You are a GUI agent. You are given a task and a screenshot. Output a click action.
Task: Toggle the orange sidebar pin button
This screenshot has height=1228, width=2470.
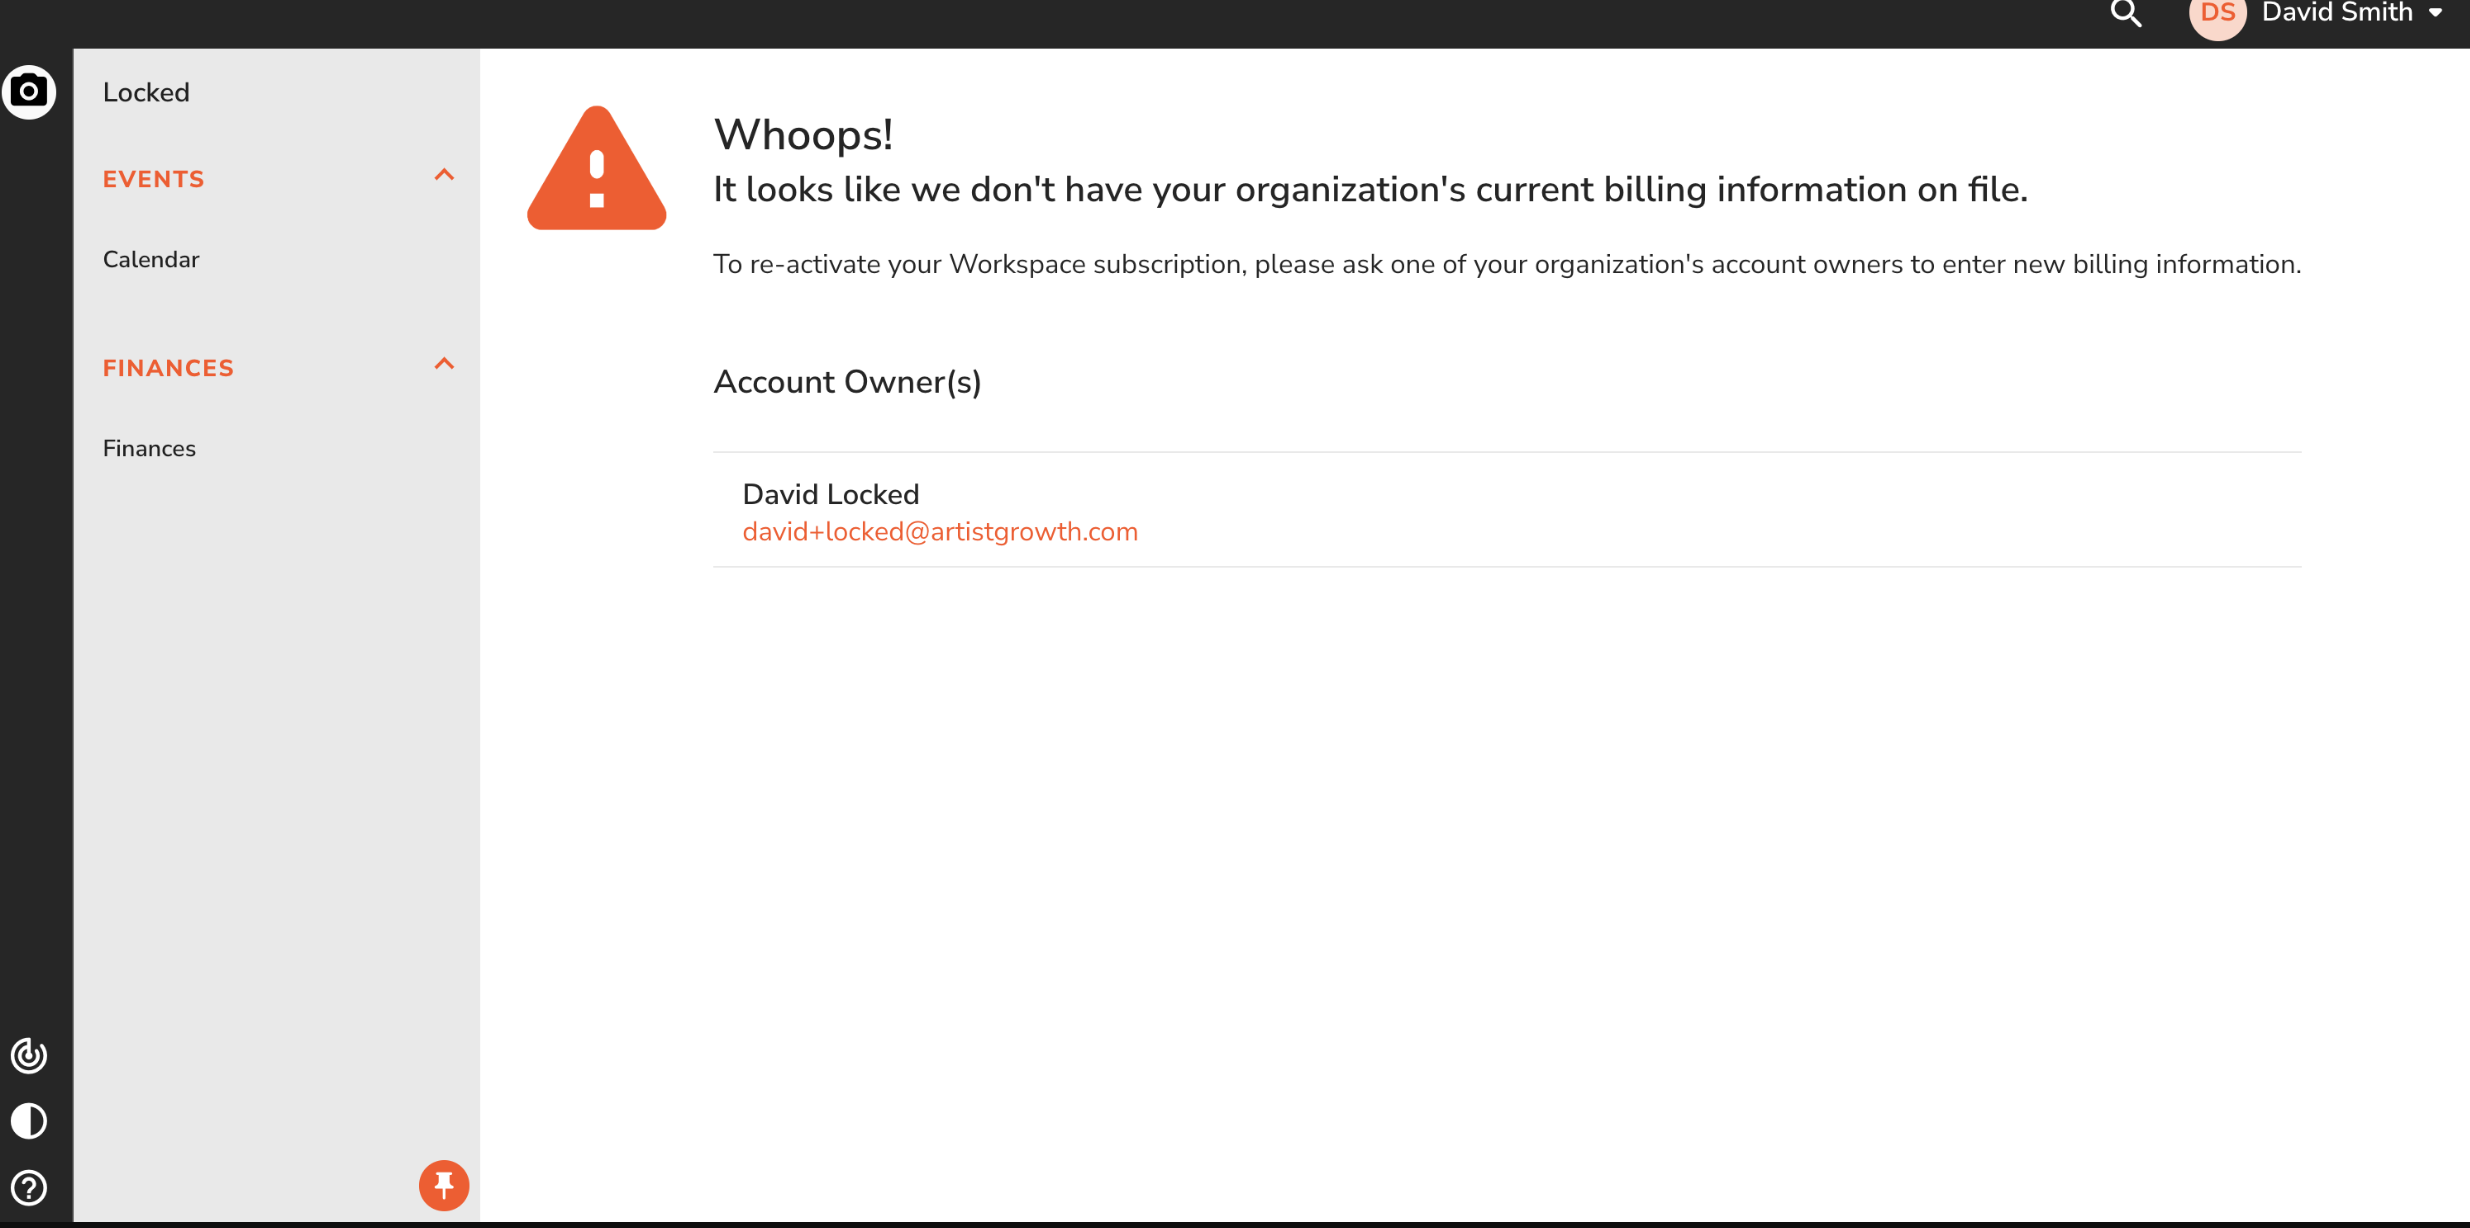tap(443, 1185)
